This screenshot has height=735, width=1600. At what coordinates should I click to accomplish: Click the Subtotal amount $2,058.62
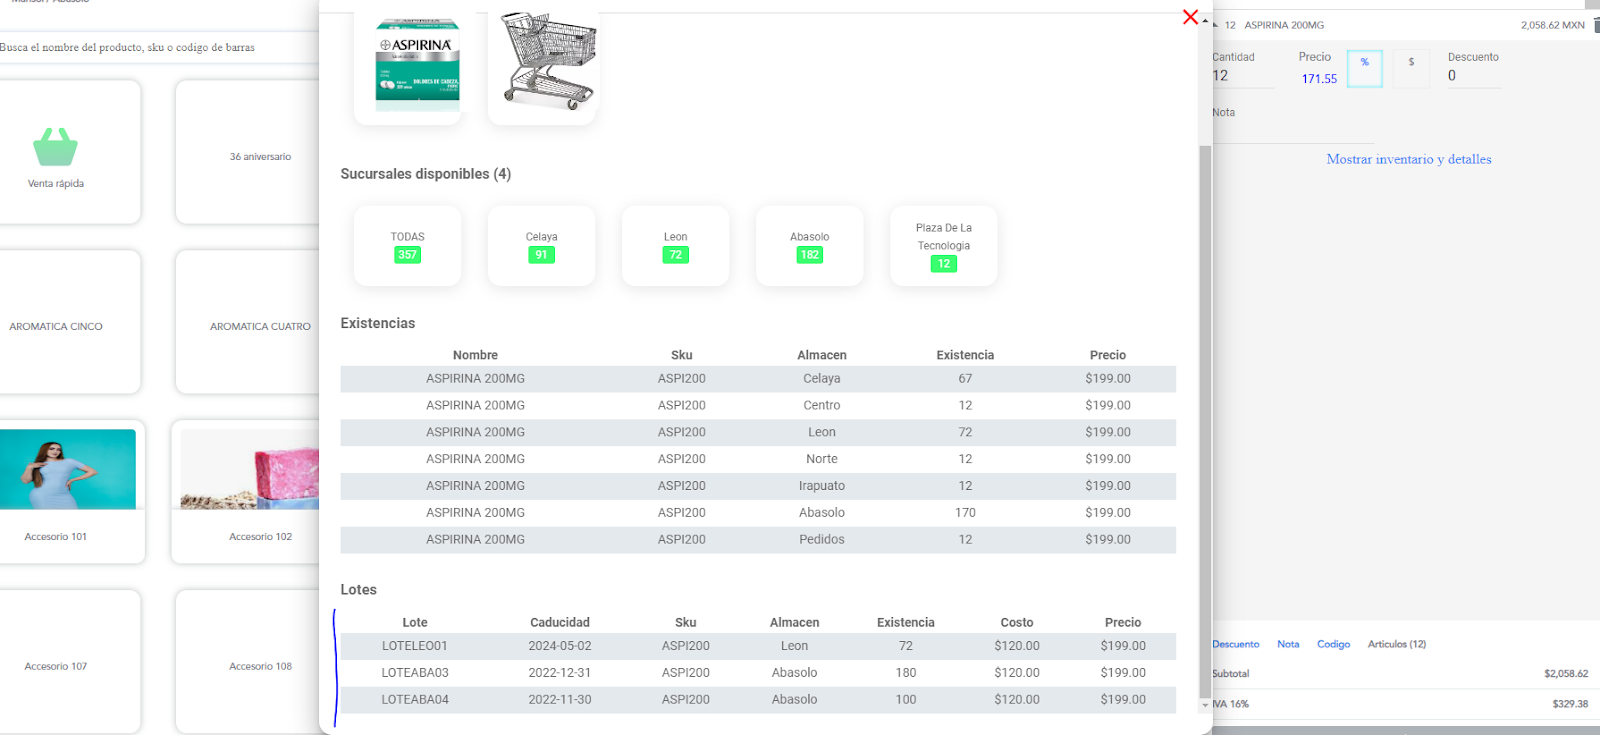coord(1566,674)
